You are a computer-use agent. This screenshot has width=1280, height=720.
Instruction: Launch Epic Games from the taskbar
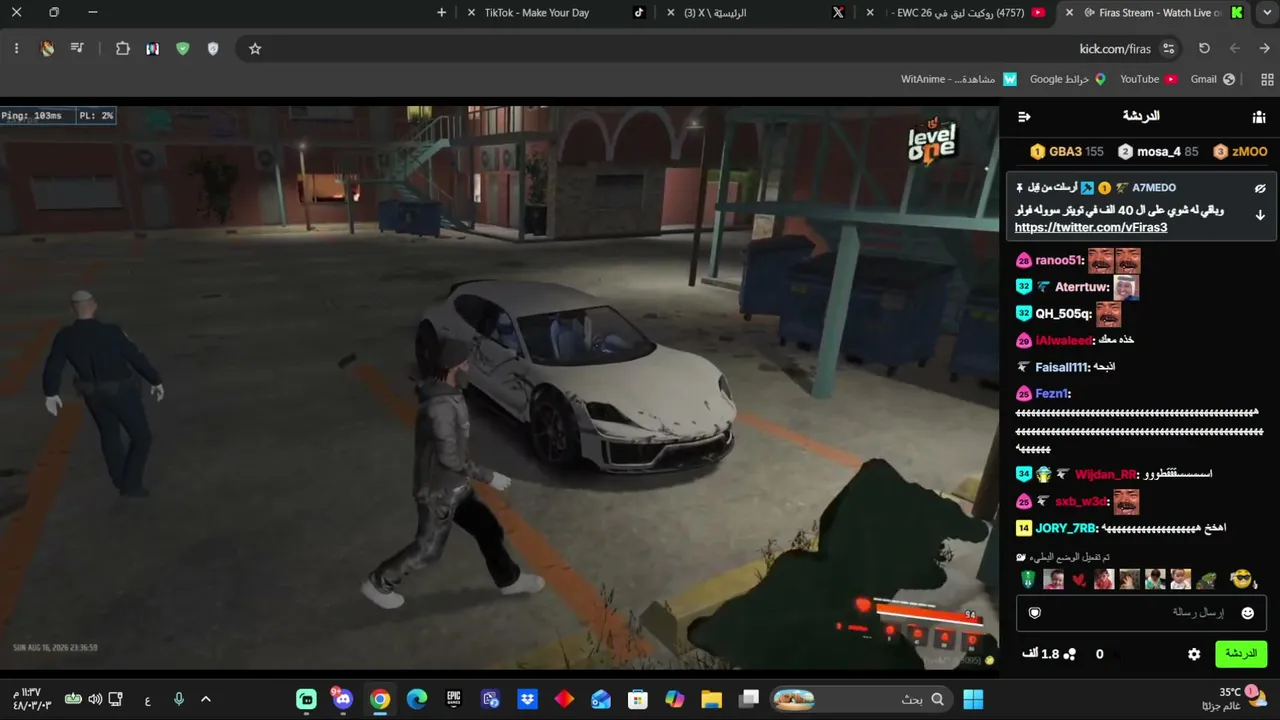(454, 699)
